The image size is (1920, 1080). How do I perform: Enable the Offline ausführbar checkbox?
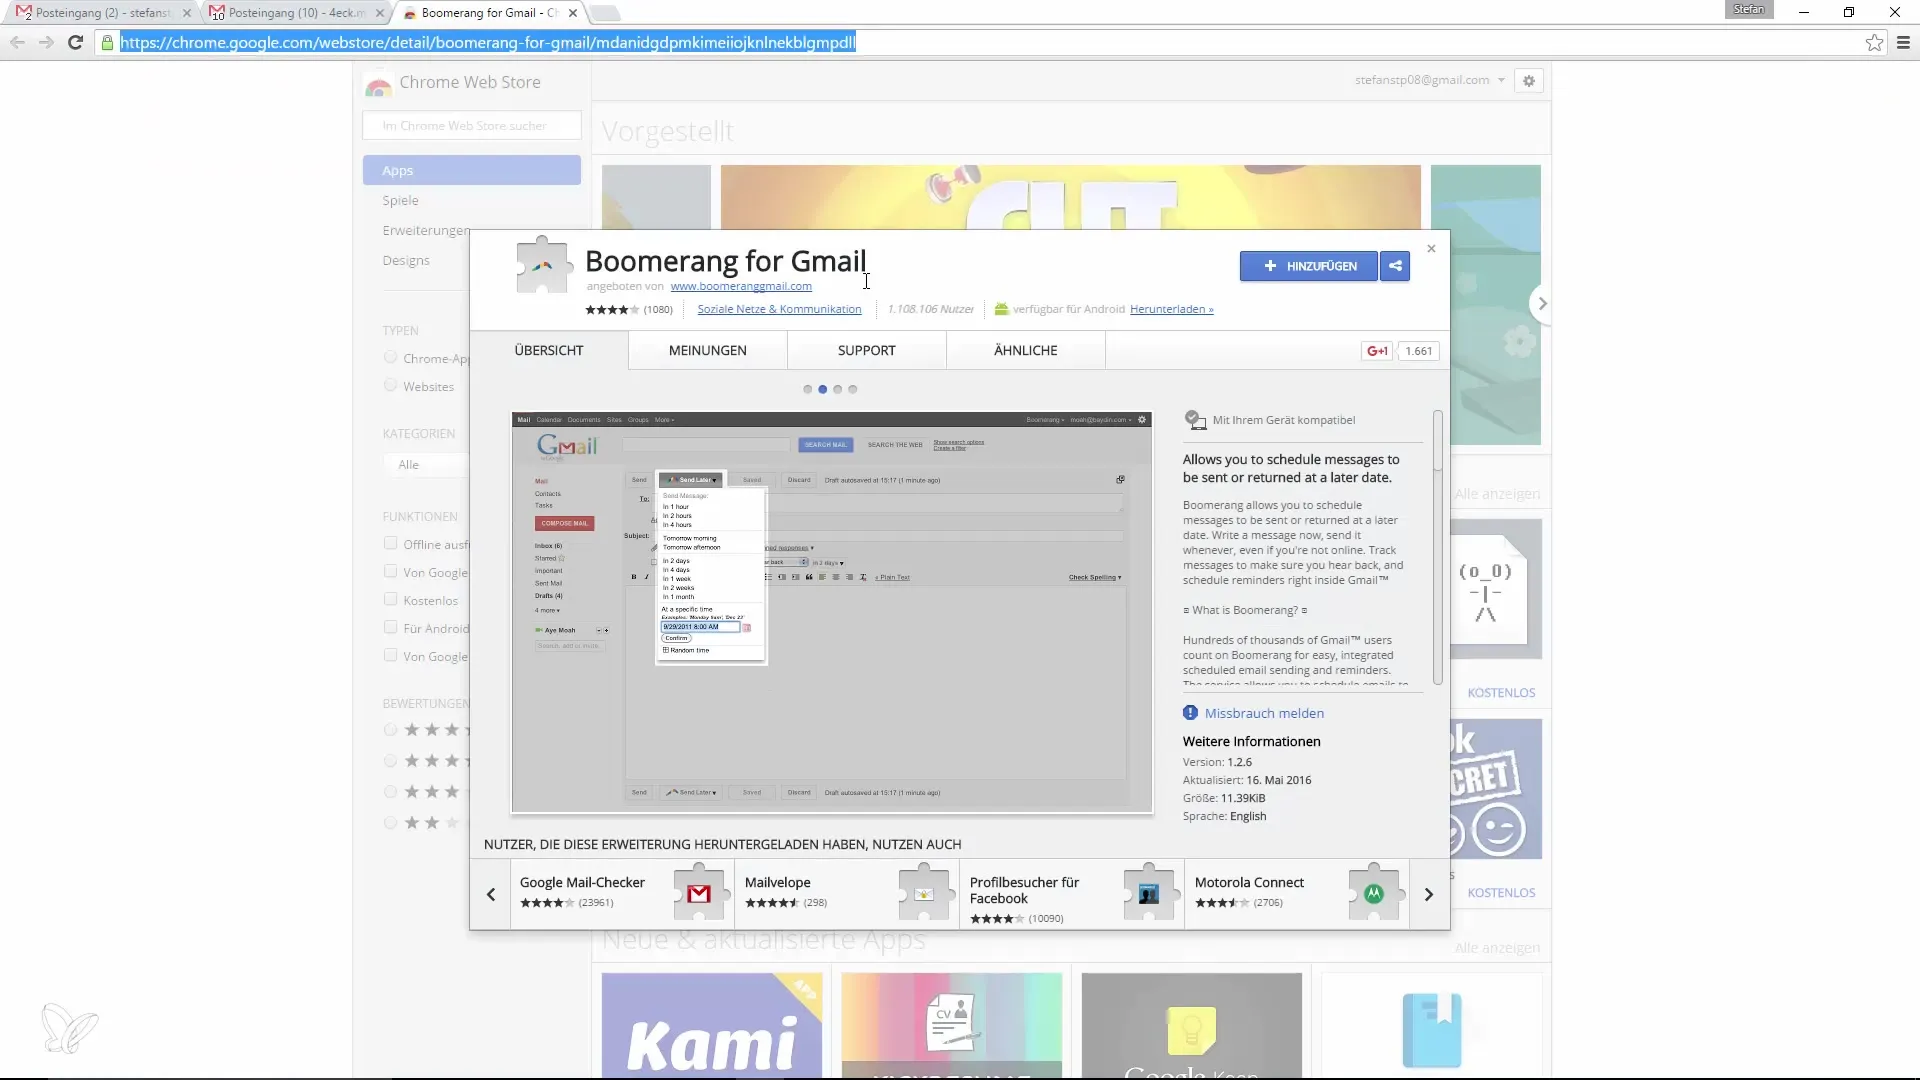390,544
